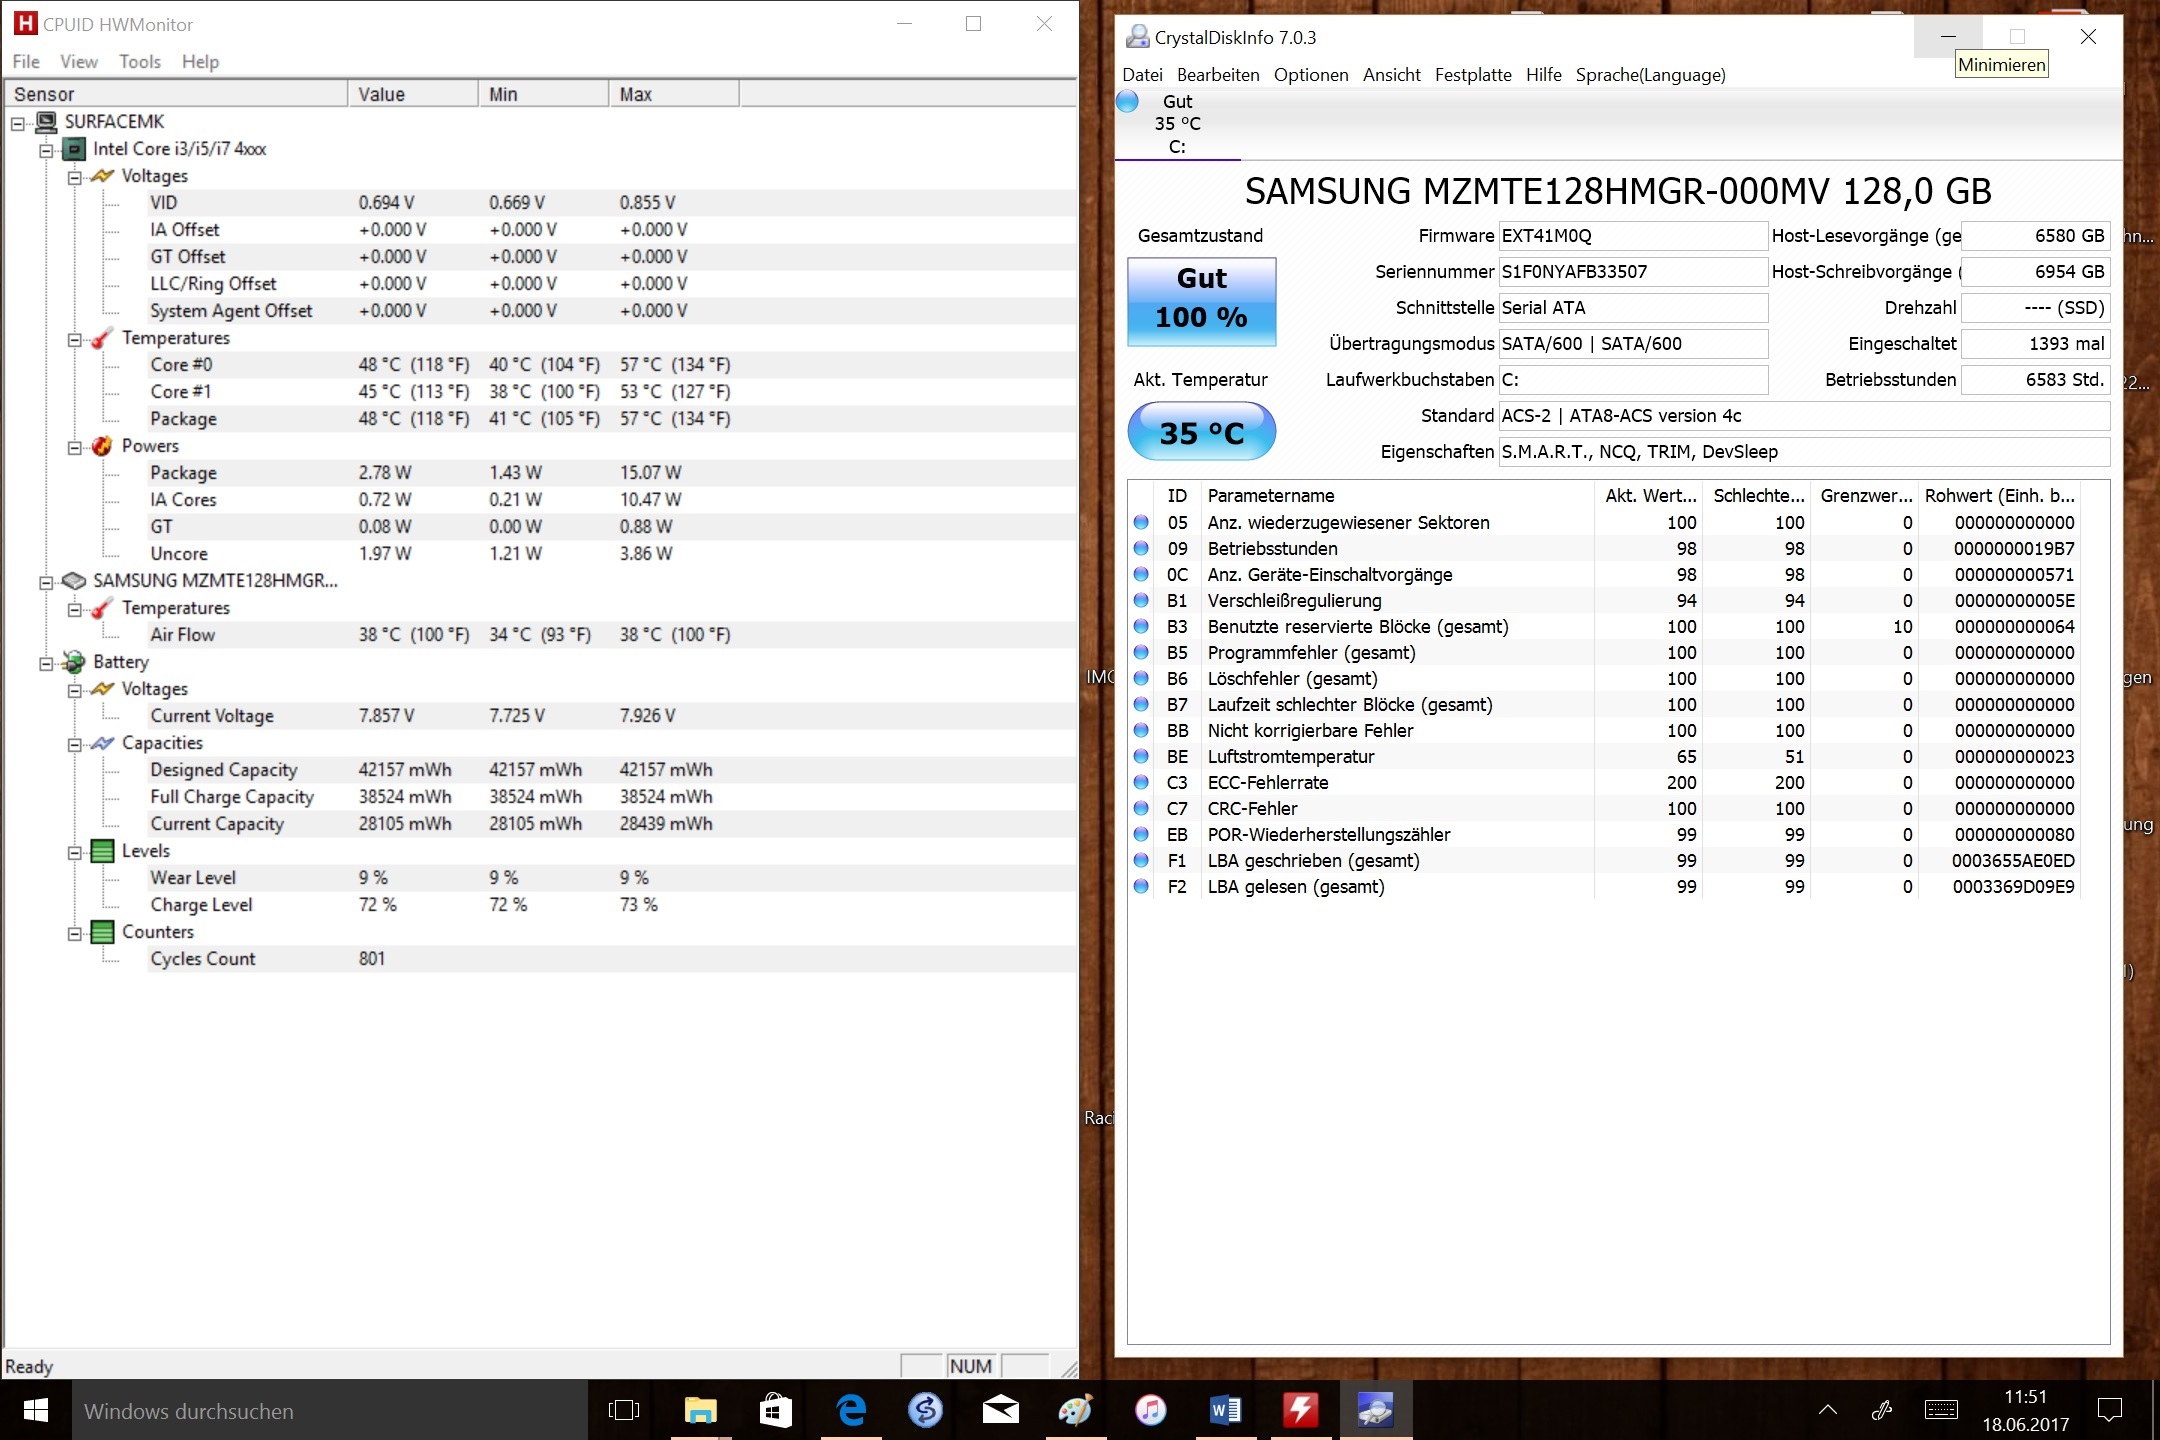The image size is (2160, 1440).
Task: Click the 35 °C temperature button
Action: click(1201, 432)
